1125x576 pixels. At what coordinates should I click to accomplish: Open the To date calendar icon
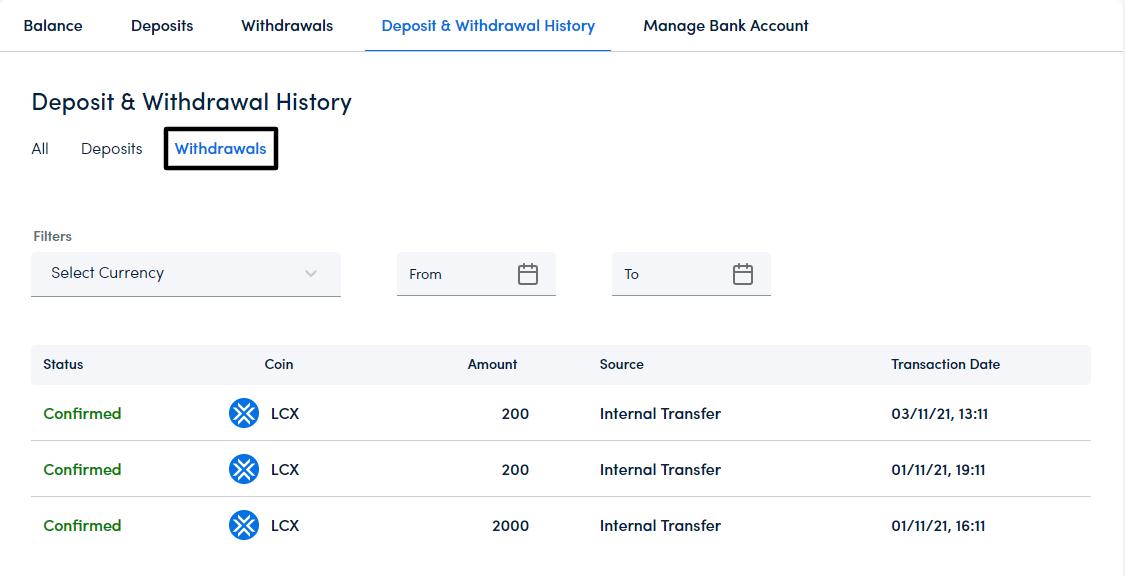[x=742, y=274]
